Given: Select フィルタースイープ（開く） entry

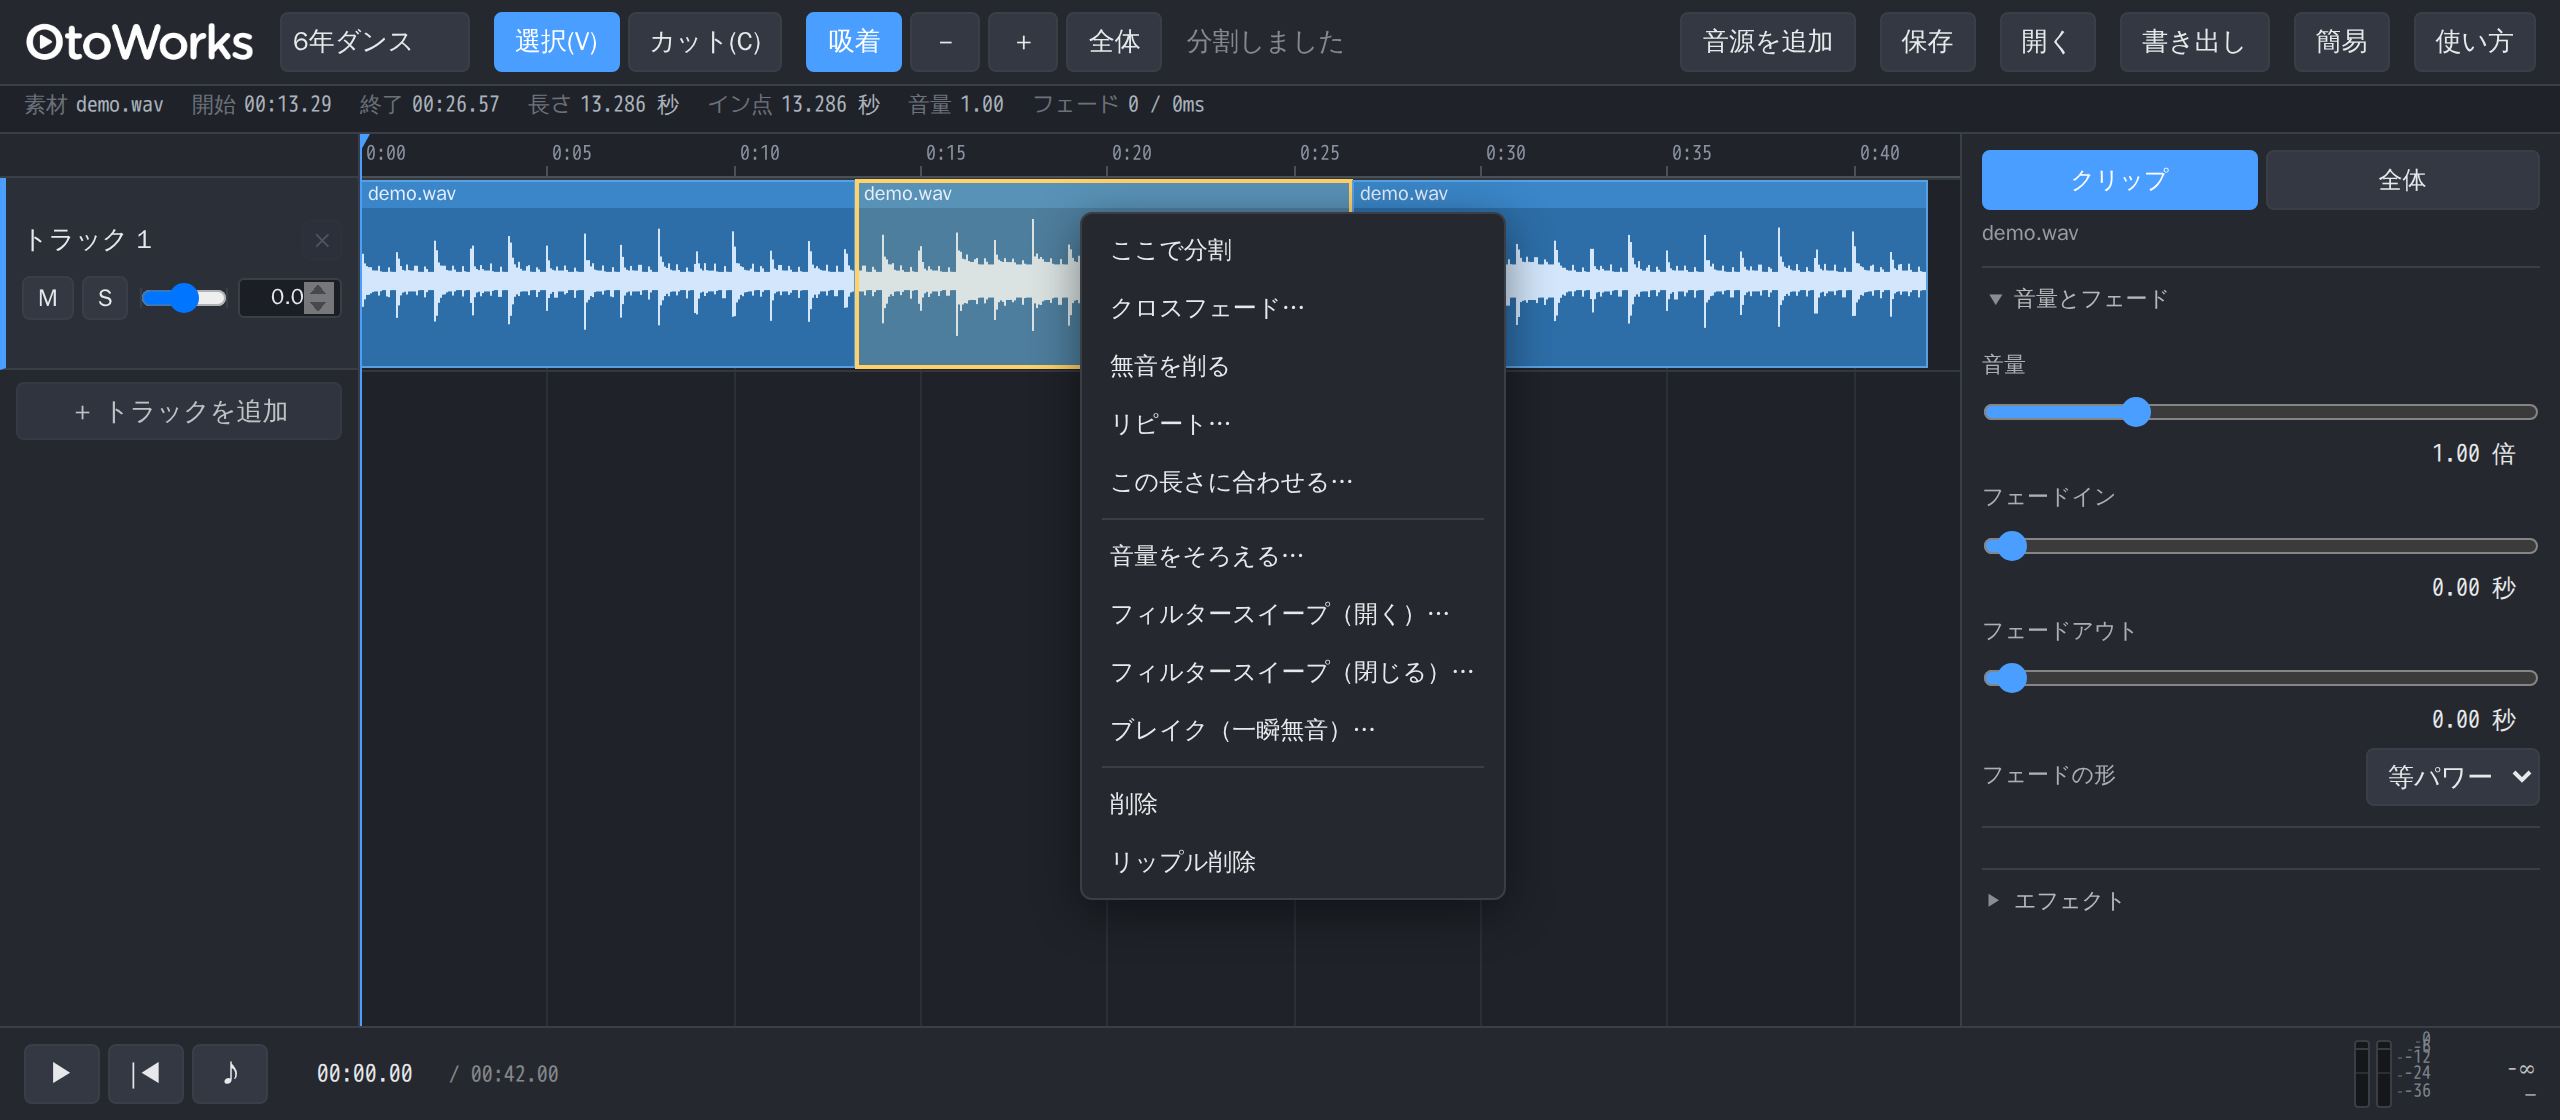Looking at the screenshot, I should tap(1292, 614).
